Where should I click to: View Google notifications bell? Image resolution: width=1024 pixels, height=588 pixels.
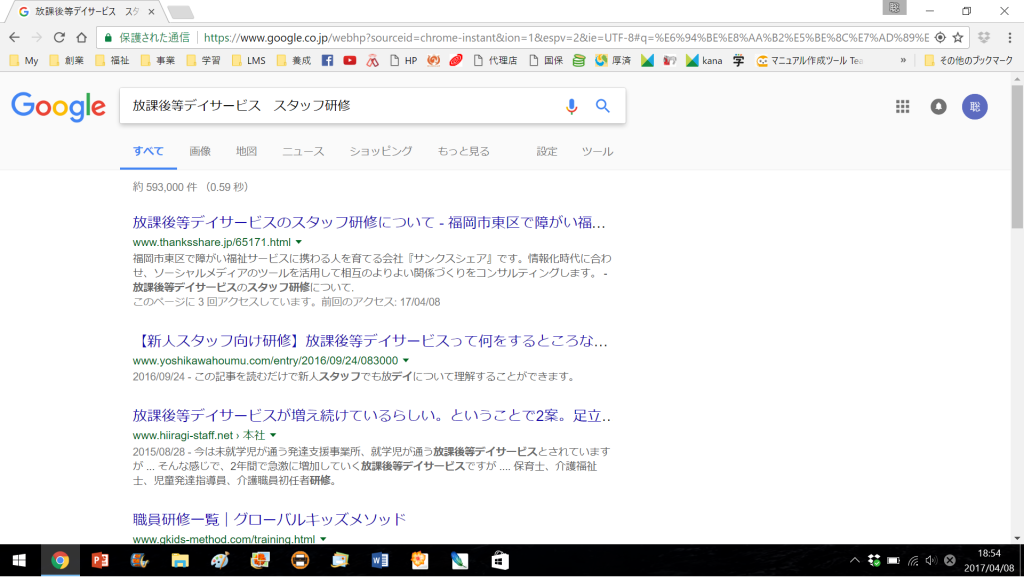tap(938, 106)
